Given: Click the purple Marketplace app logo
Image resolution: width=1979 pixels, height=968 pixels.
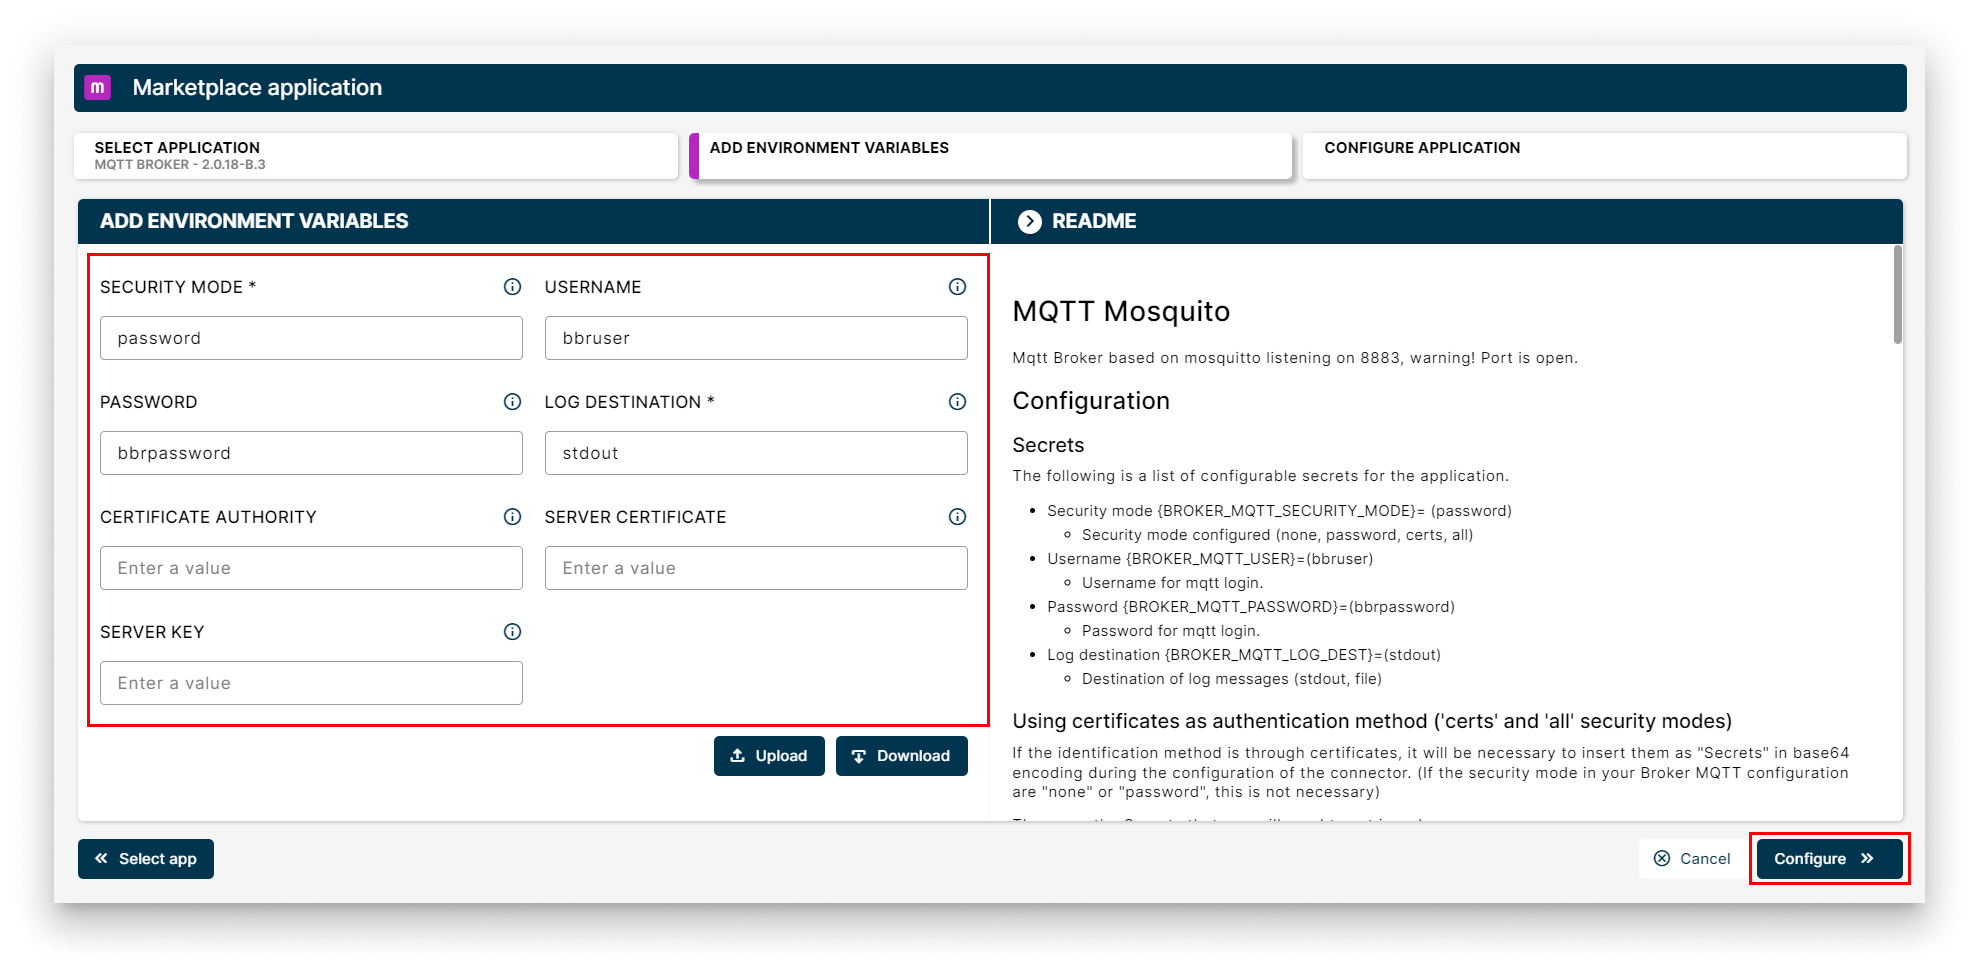Looking at the screenshot, I should click(x=97, y=88).
